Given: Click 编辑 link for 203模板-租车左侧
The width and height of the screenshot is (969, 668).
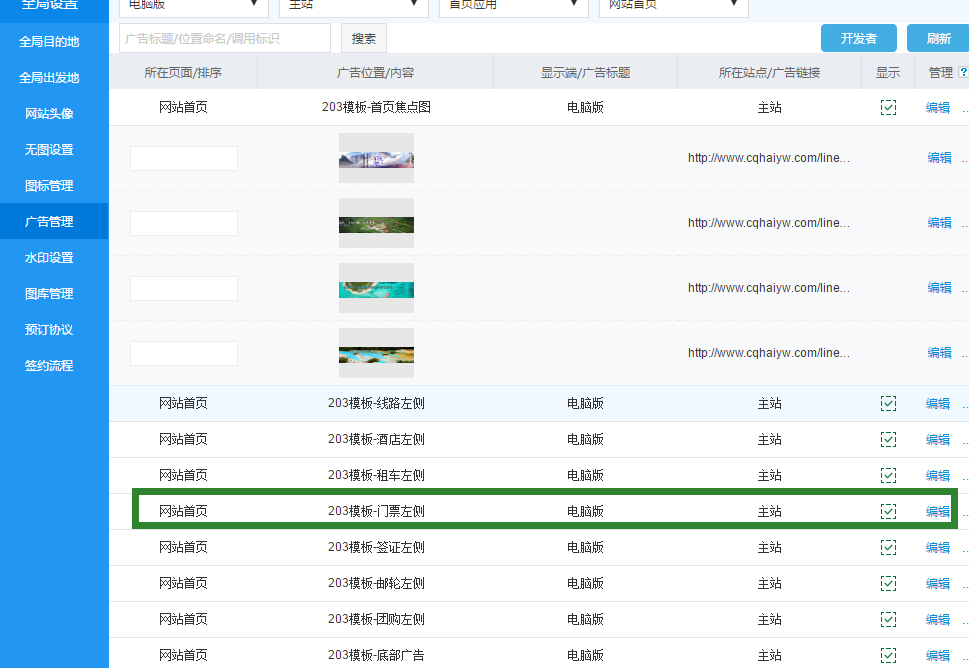Looking at the screenshot, I should (938, 476).
